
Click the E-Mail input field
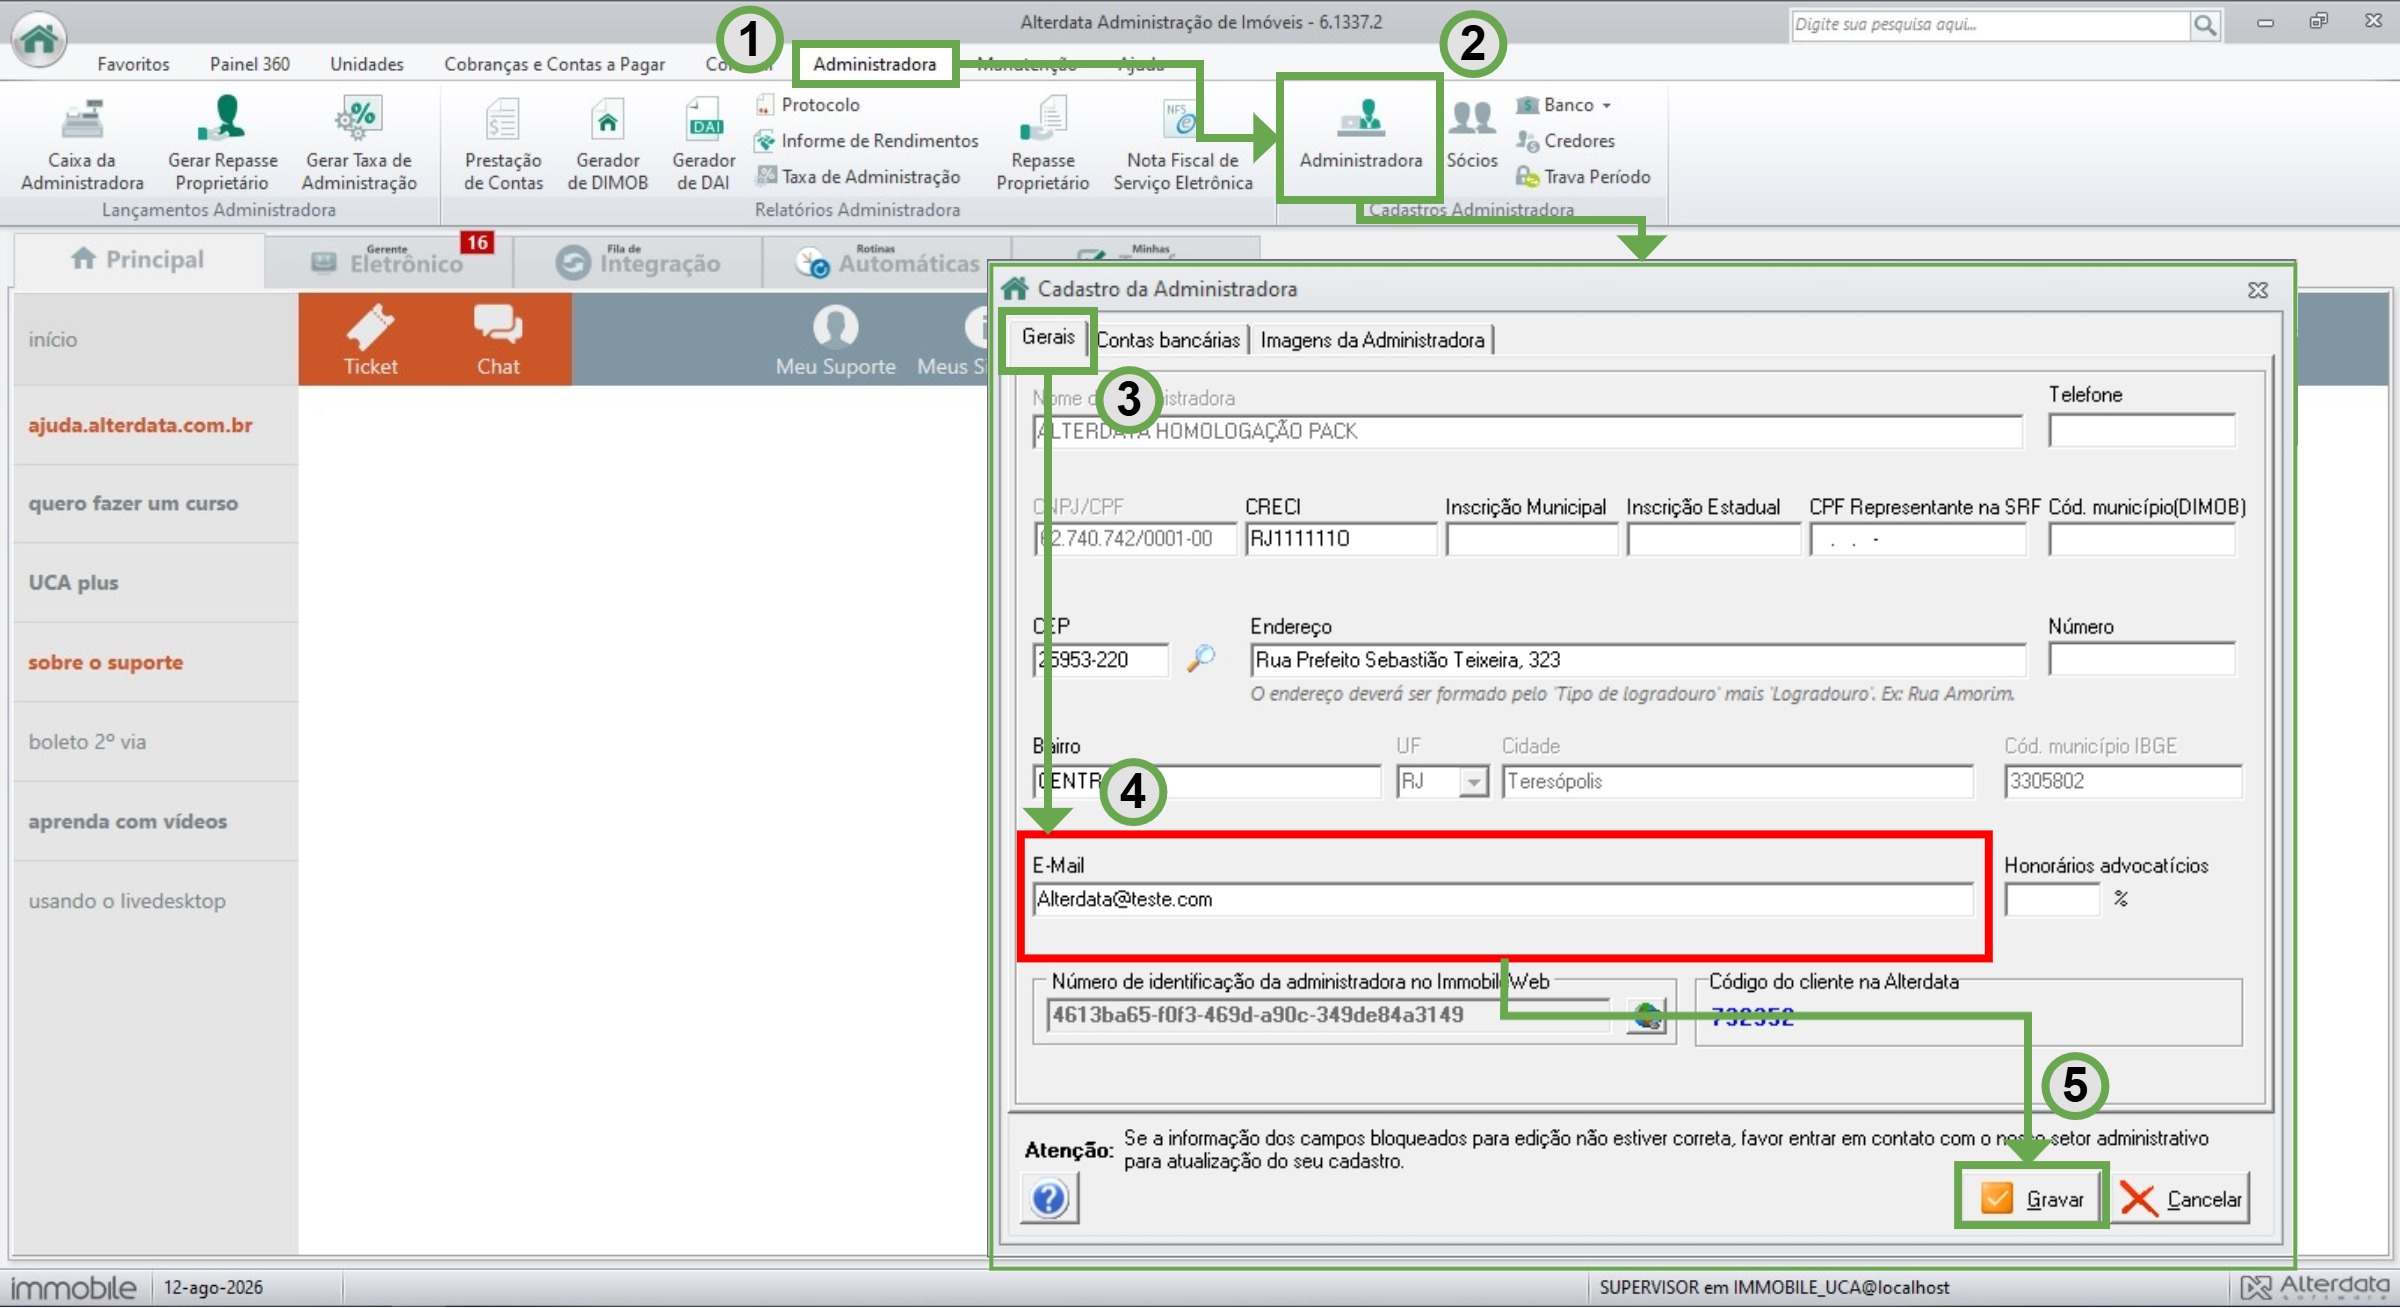point(1502,899)
